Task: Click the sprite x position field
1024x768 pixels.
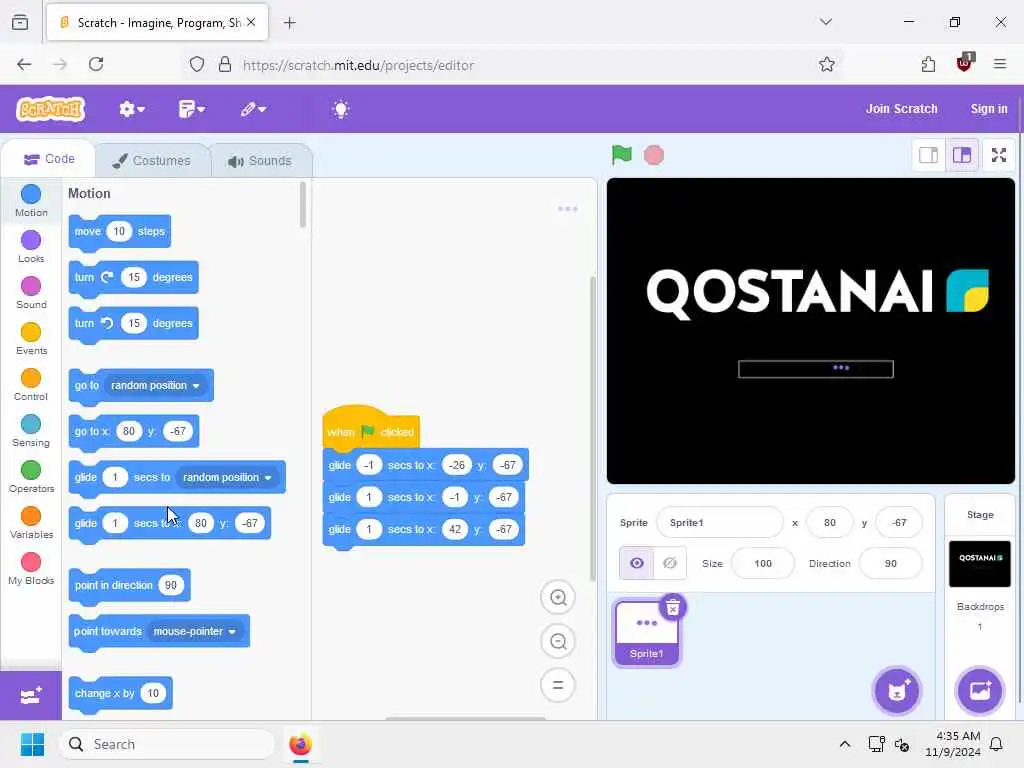Action: click(829, 522)
